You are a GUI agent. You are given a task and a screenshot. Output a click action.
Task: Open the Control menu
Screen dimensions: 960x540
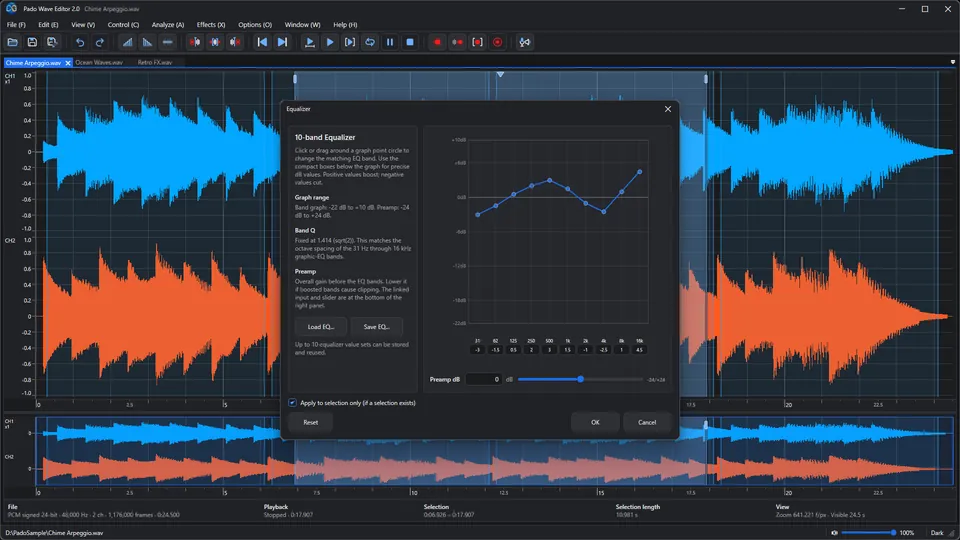pyautogui.click(x=123, y=24)
